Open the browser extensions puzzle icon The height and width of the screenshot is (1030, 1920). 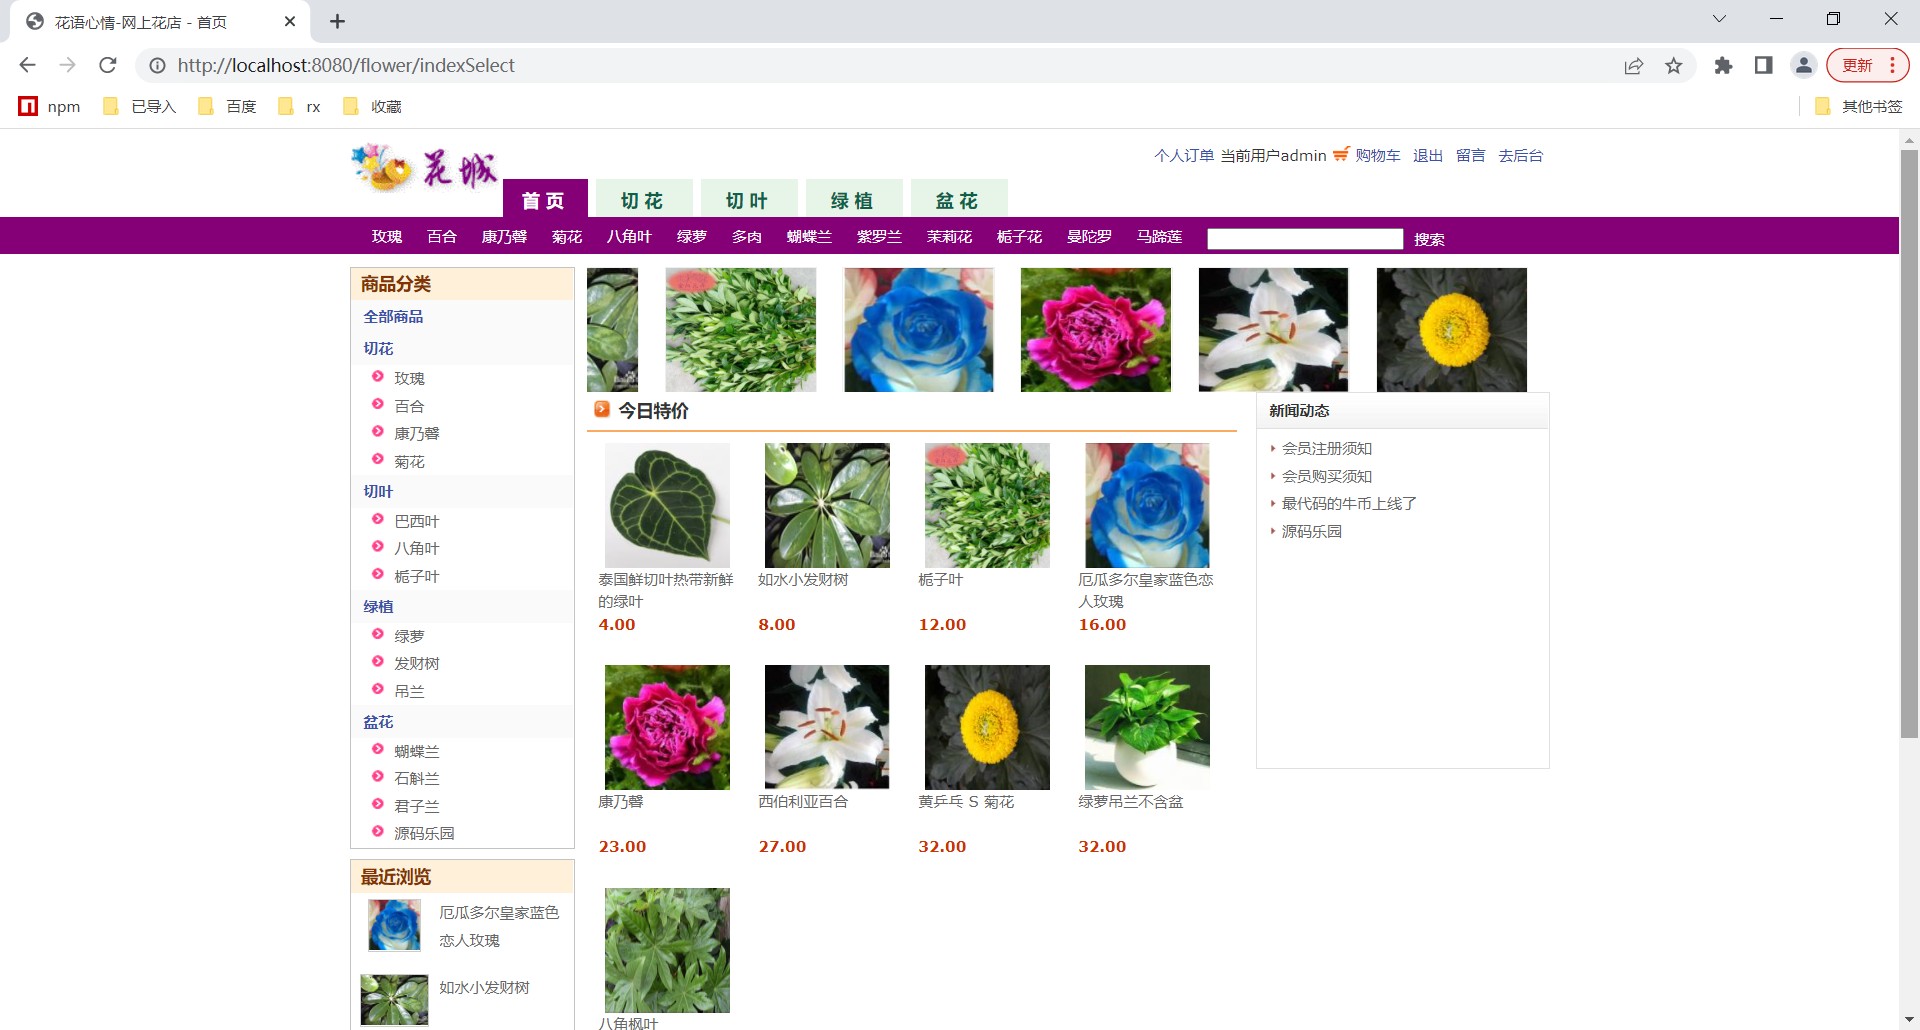coord(1723,66)
